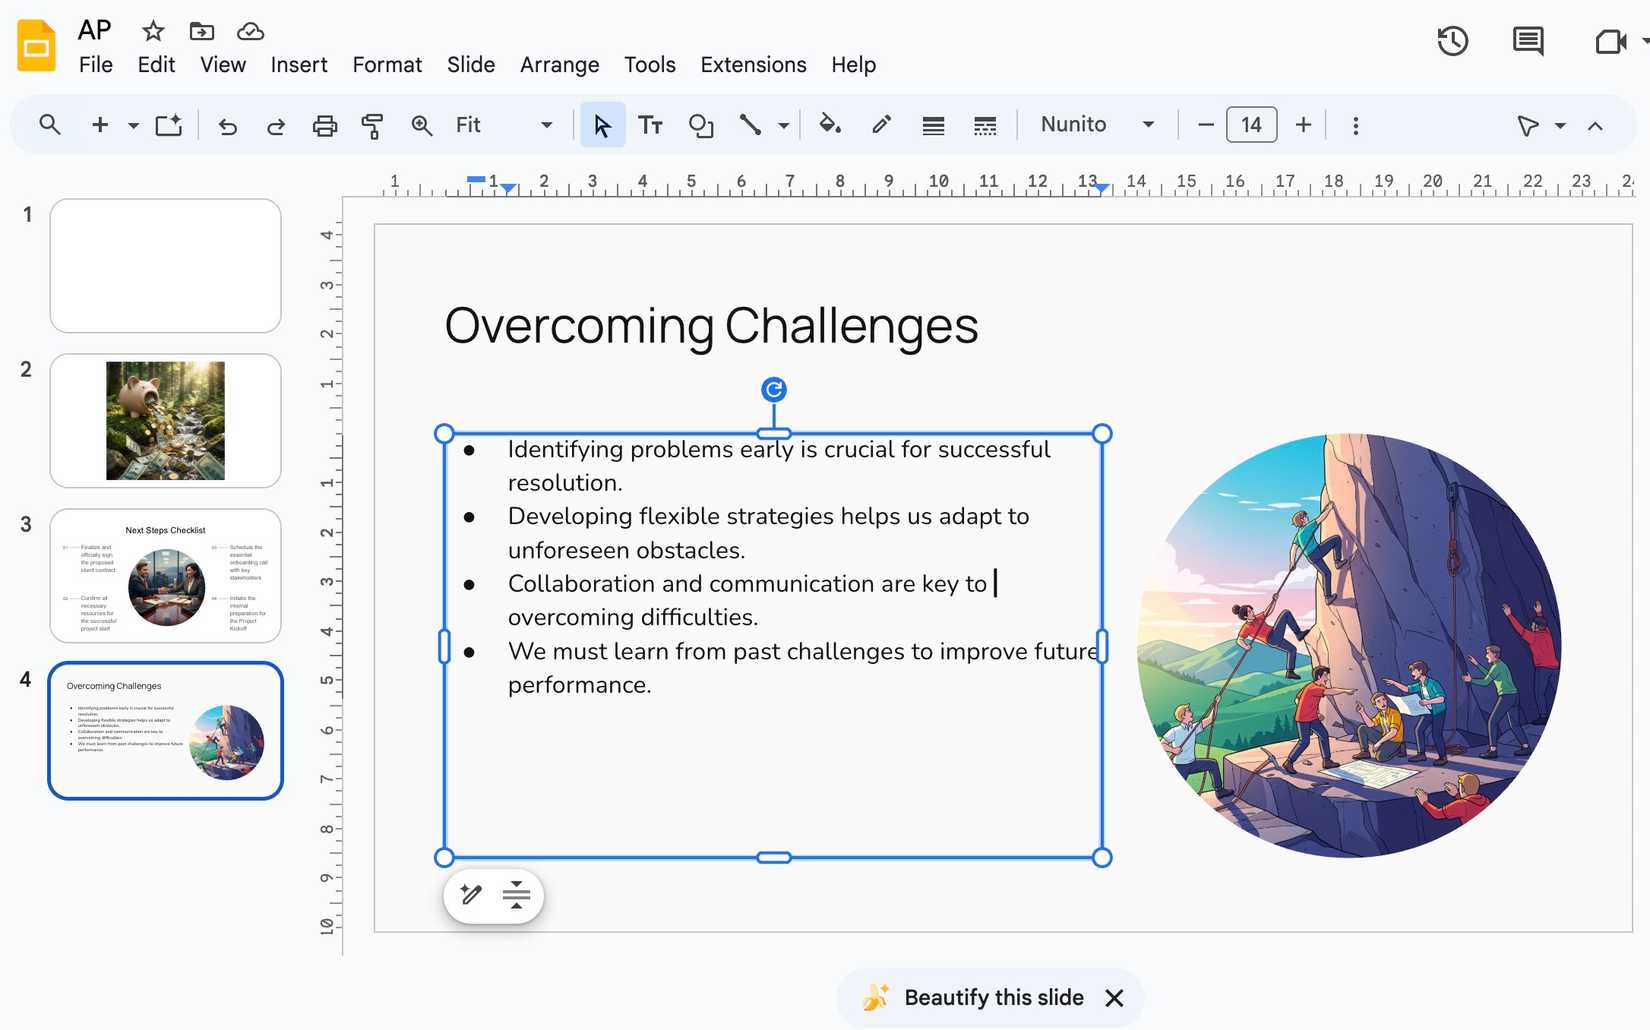
Task: Click Beautify this slide
Action: click(x=994, y=997)
